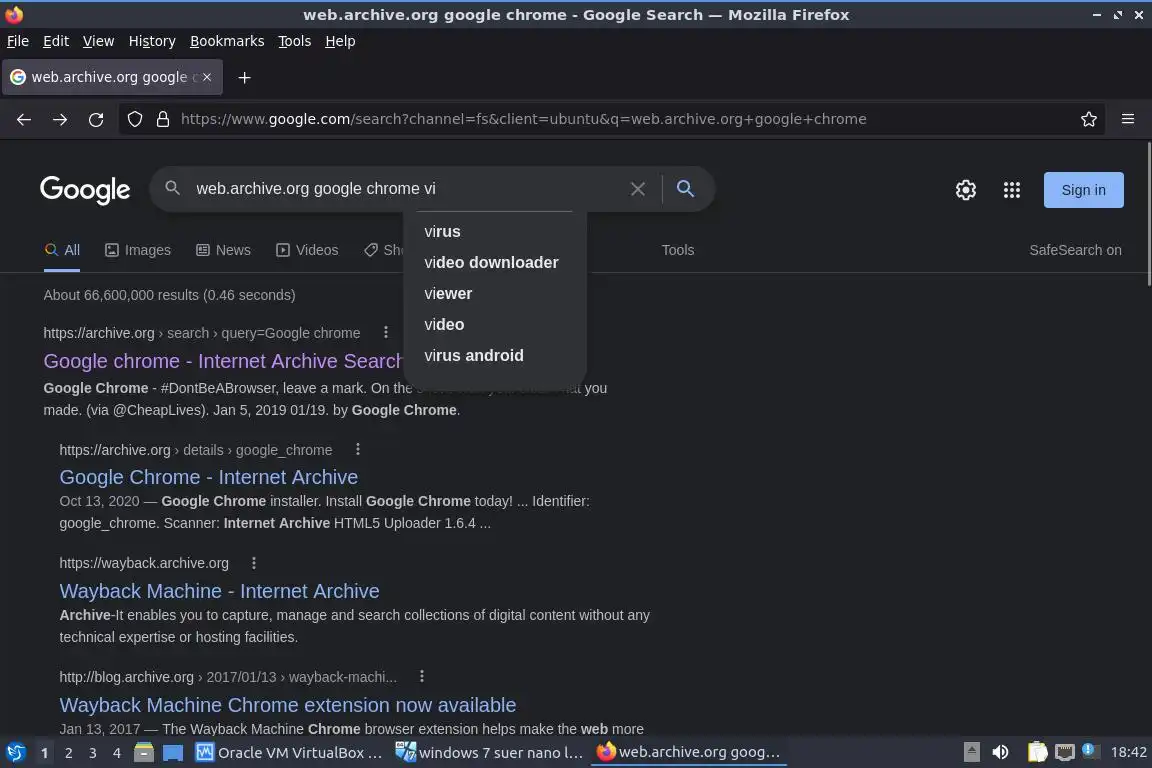Open the Edit menu
Viewport: 1152px width, 768px height.
(56, 41)
